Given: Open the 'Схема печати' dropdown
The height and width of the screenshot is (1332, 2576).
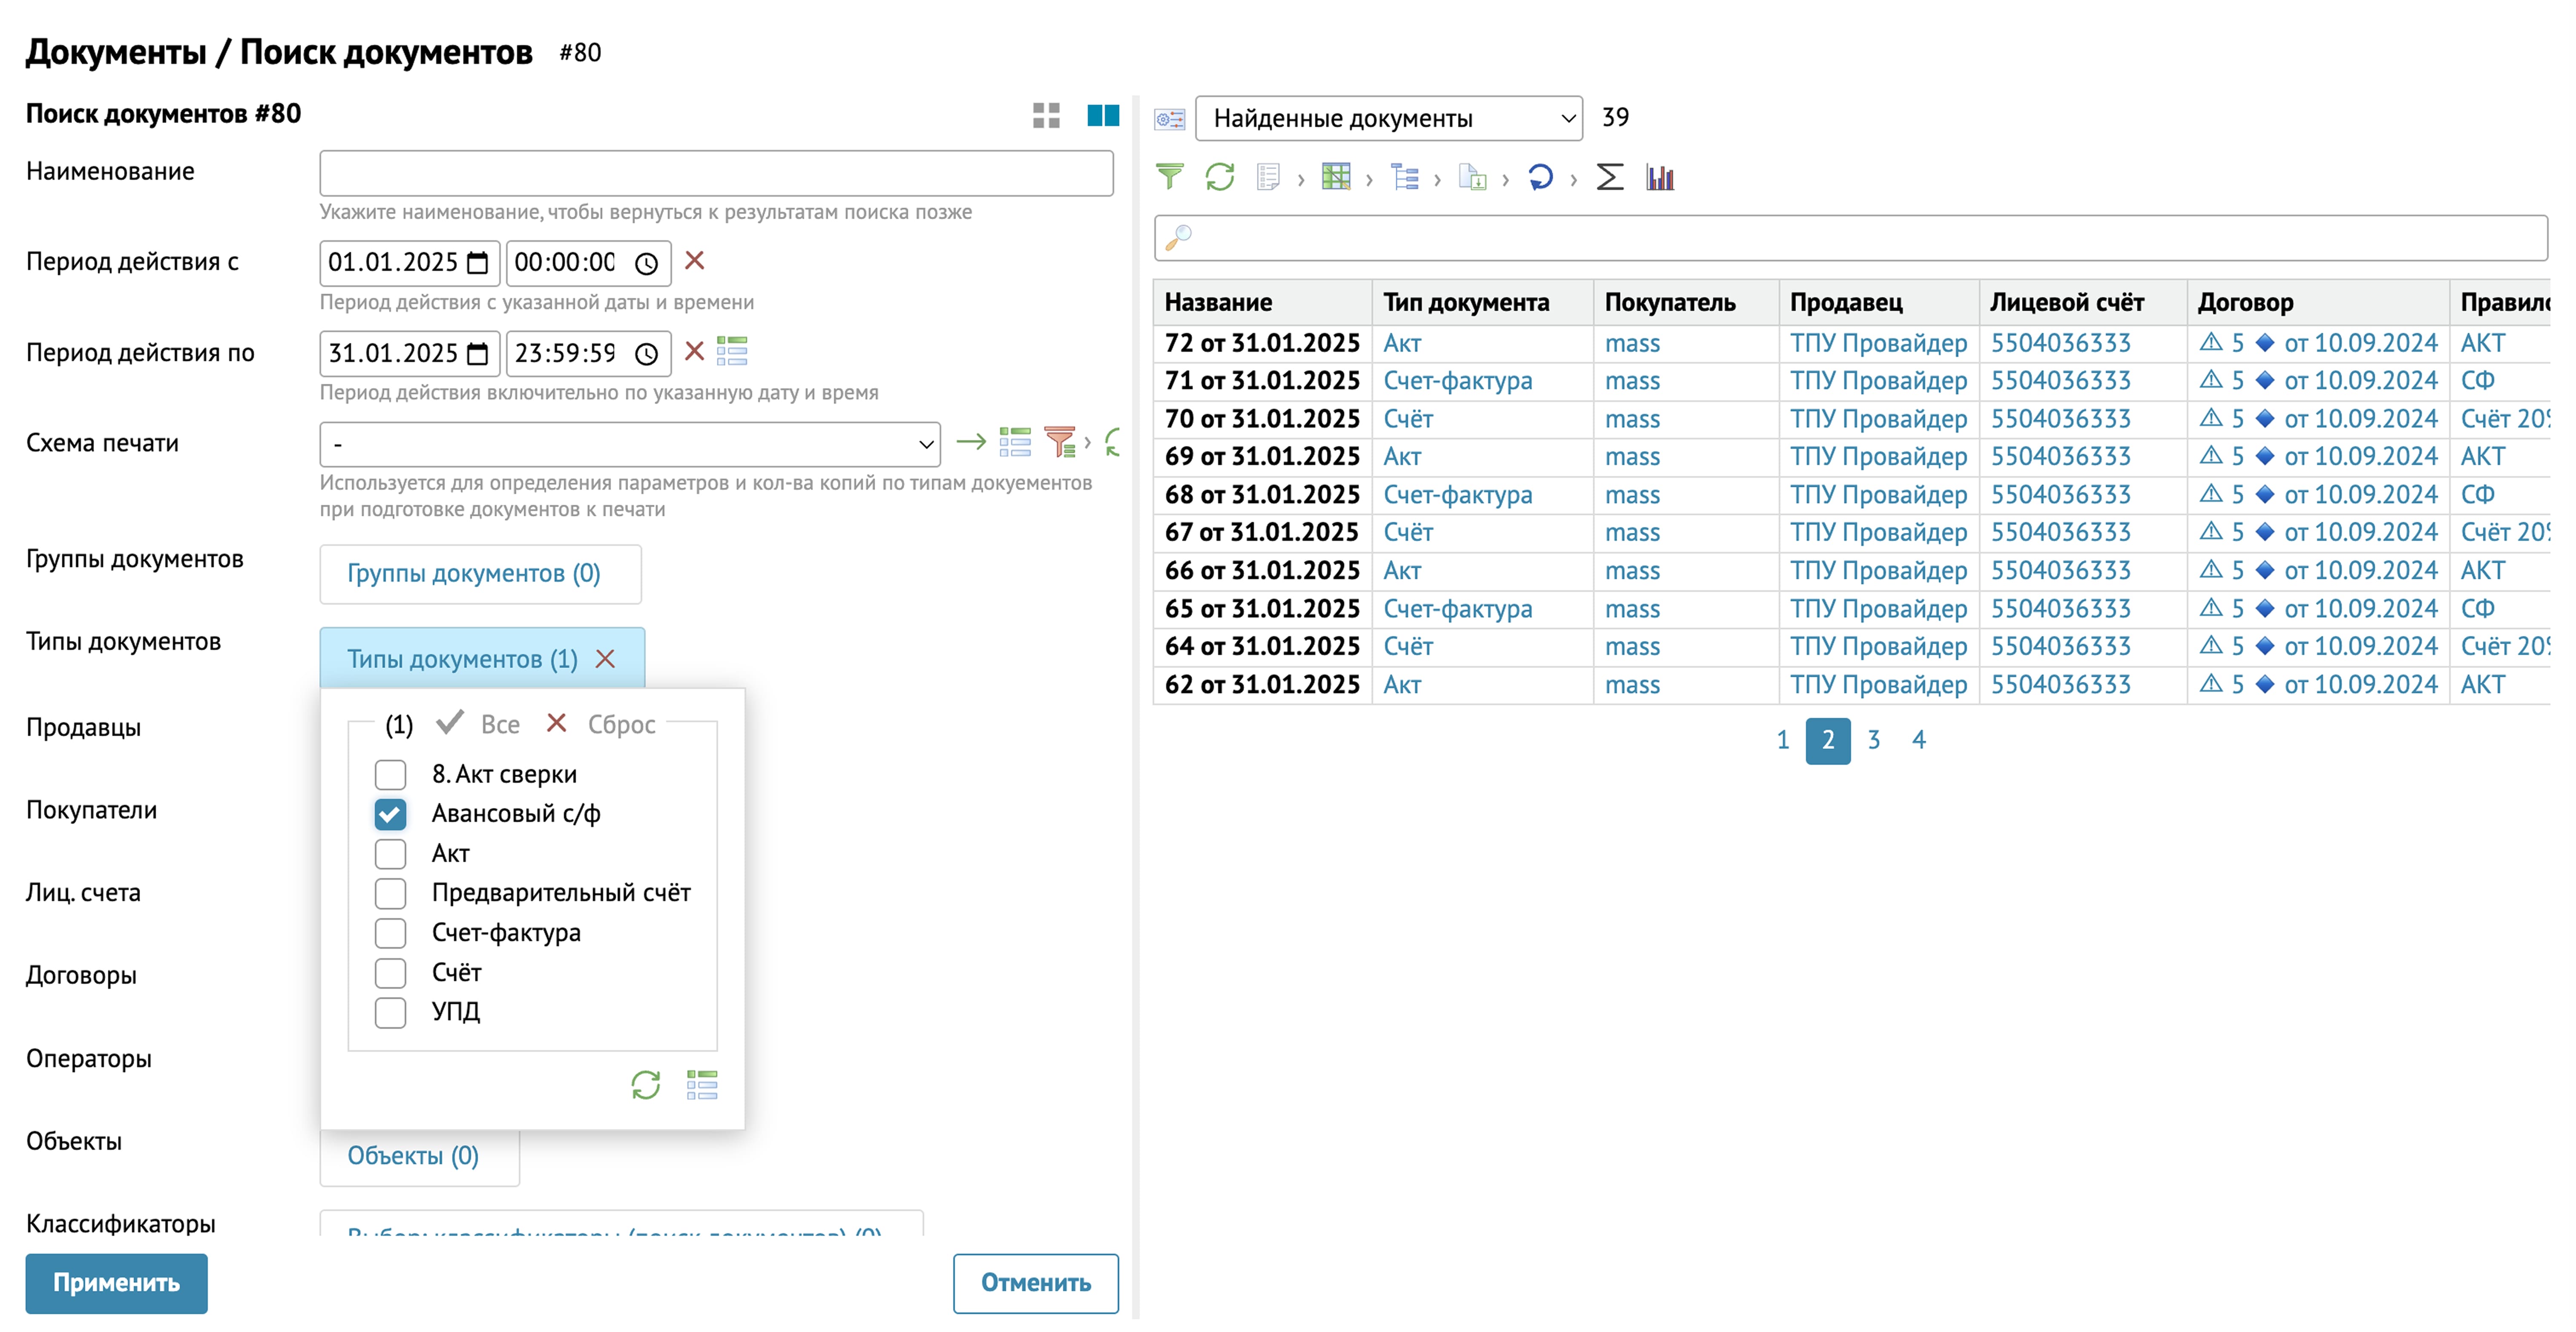Looking at the screenshot, I should pyautogui.click(x=630, y=444).
